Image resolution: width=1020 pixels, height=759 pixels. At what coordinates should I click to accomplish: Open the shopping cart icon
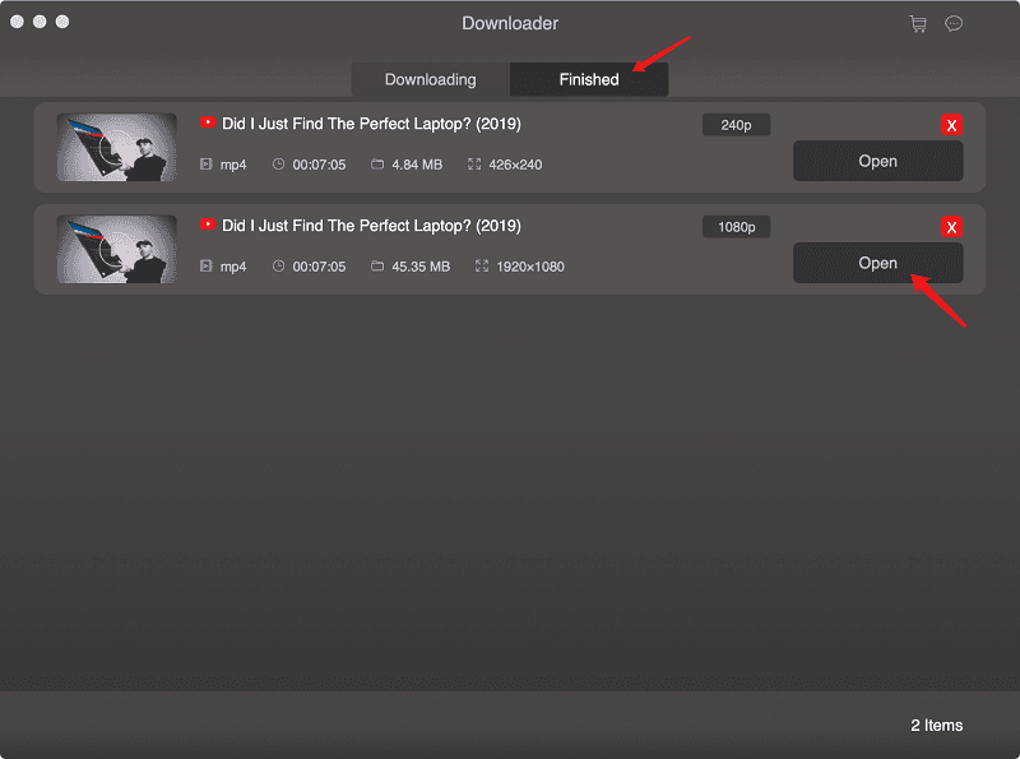(x=918, y=24)
